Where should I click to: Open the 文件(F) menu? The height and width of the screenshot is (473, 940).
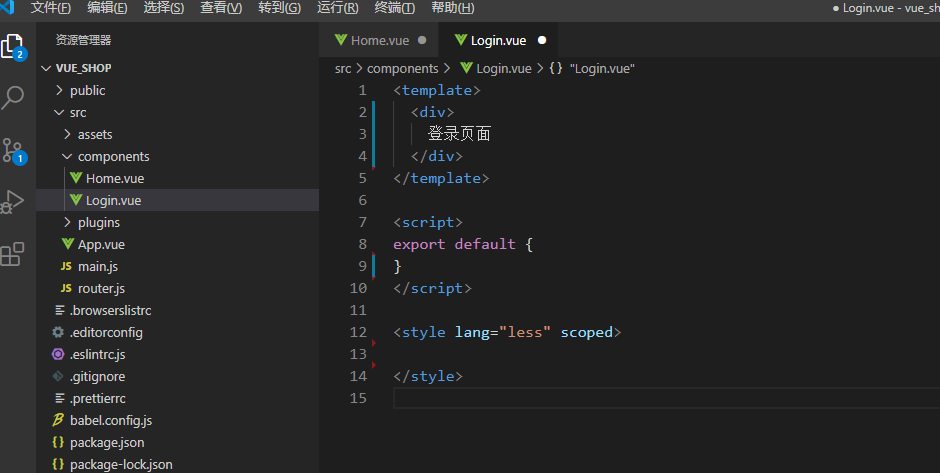click(x=50, y=8)
